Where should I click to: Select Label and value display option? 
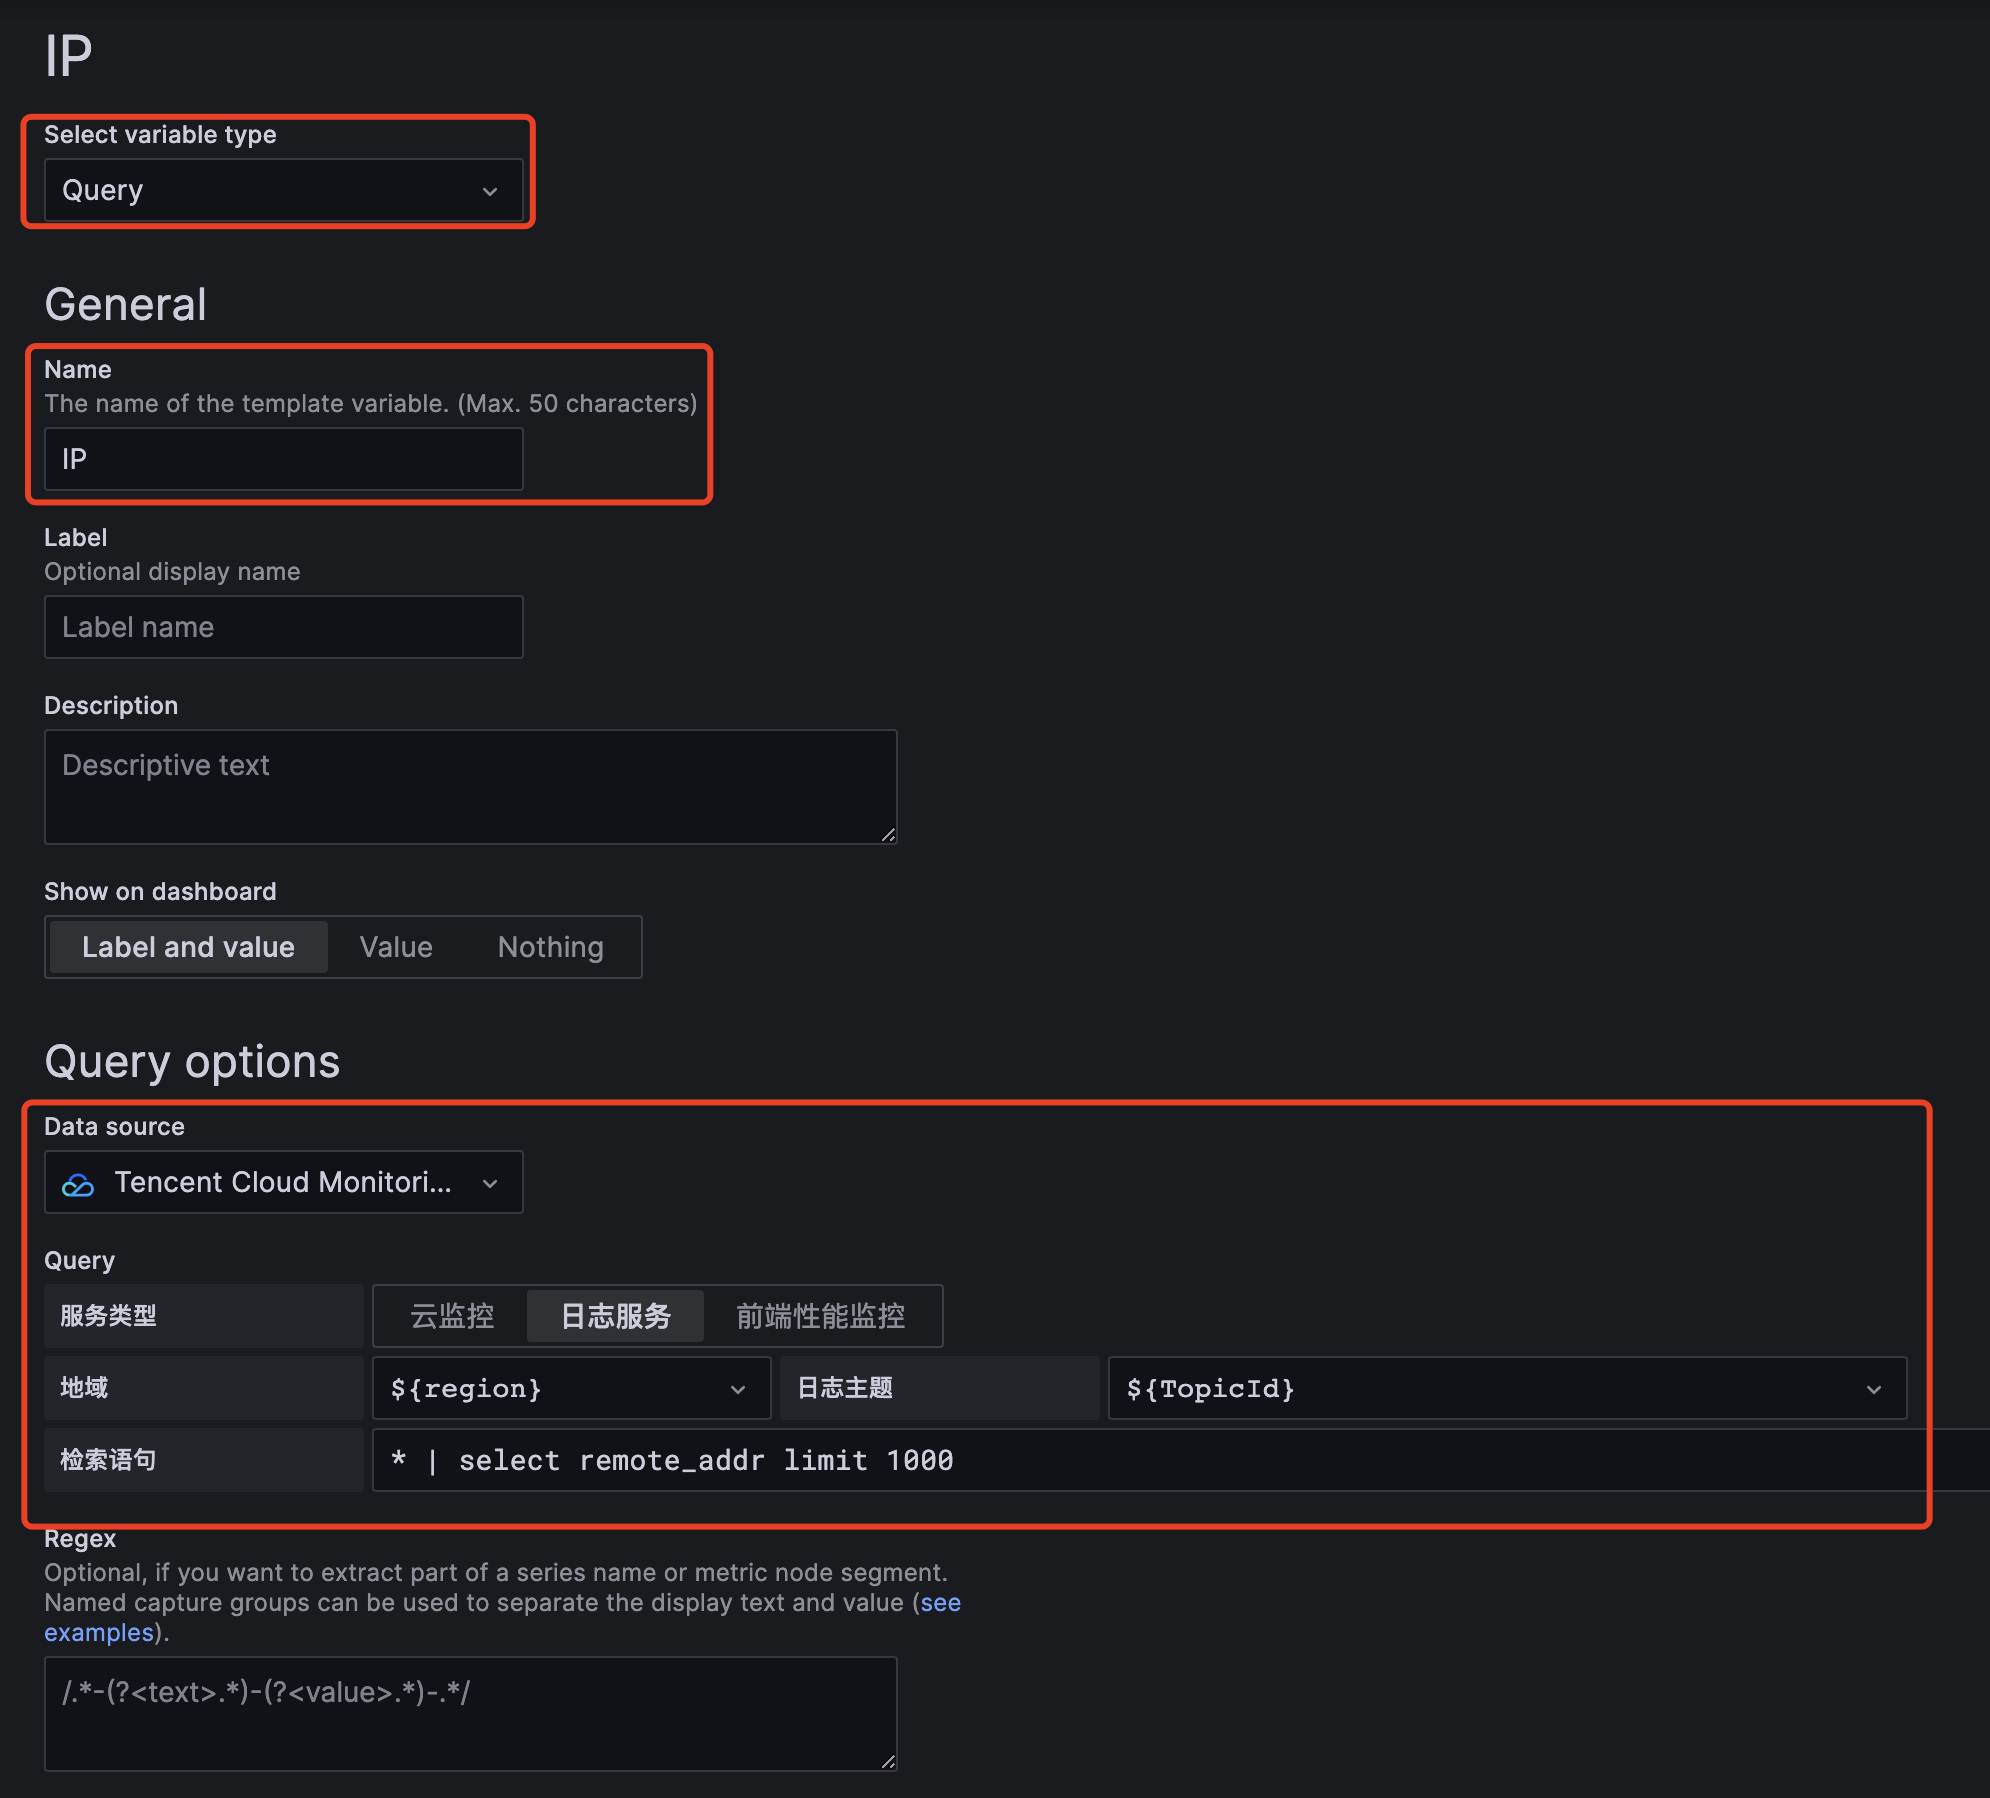[188, 947]
